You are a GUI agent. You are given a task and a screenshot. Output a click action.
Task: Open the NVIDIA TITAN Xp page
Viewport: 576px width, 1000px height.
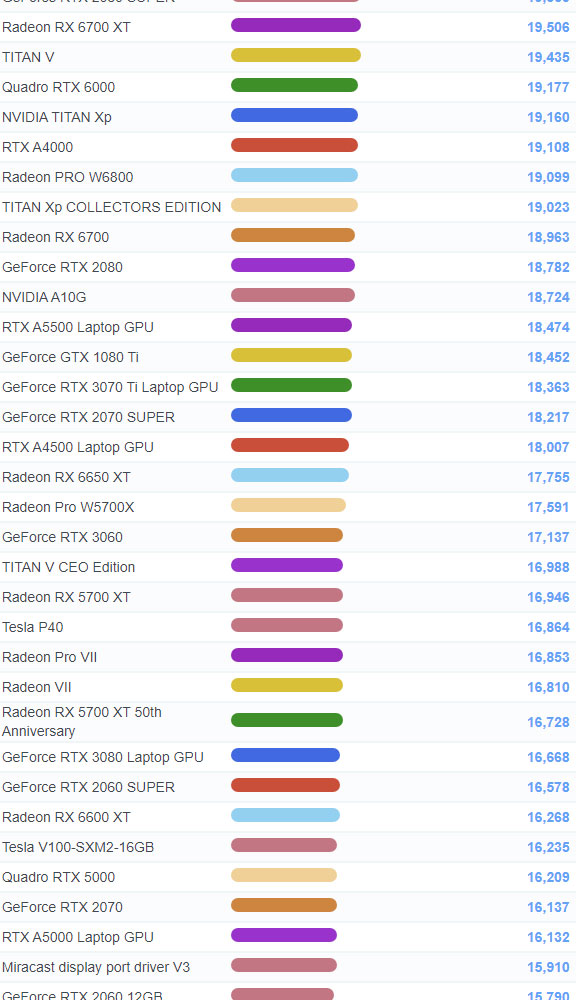57,117
